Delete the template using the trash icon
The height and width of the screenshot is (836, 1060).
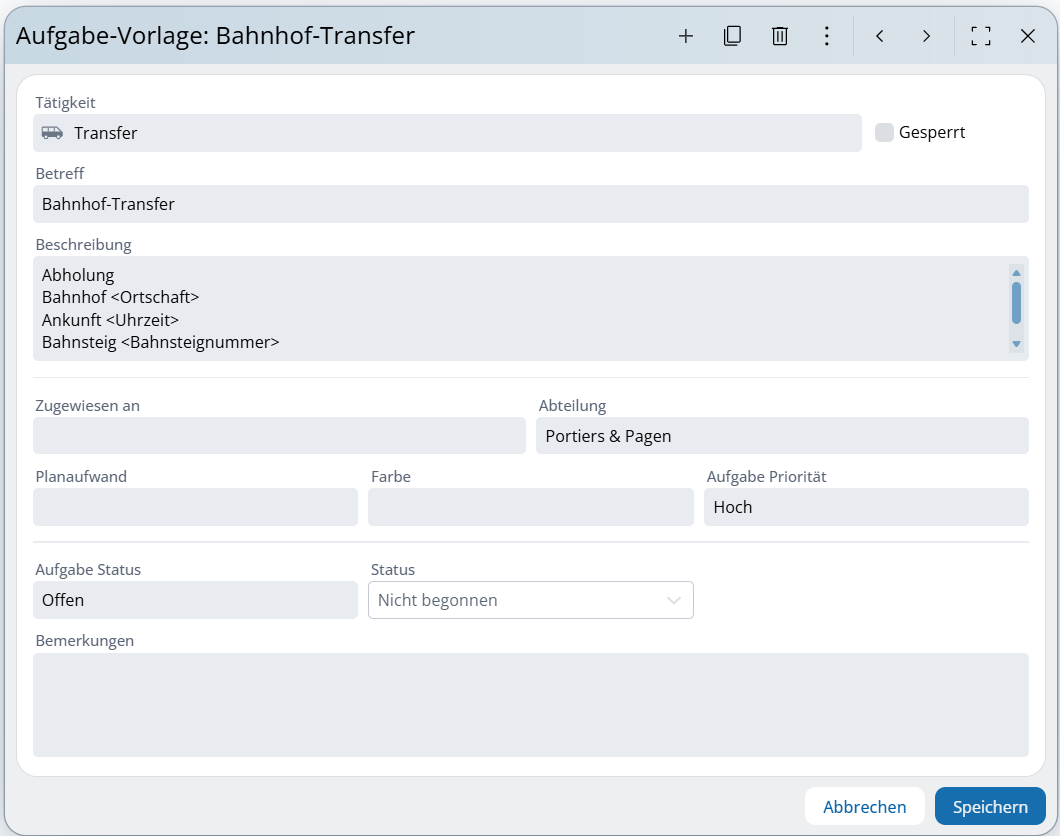(x=780, y=36)
